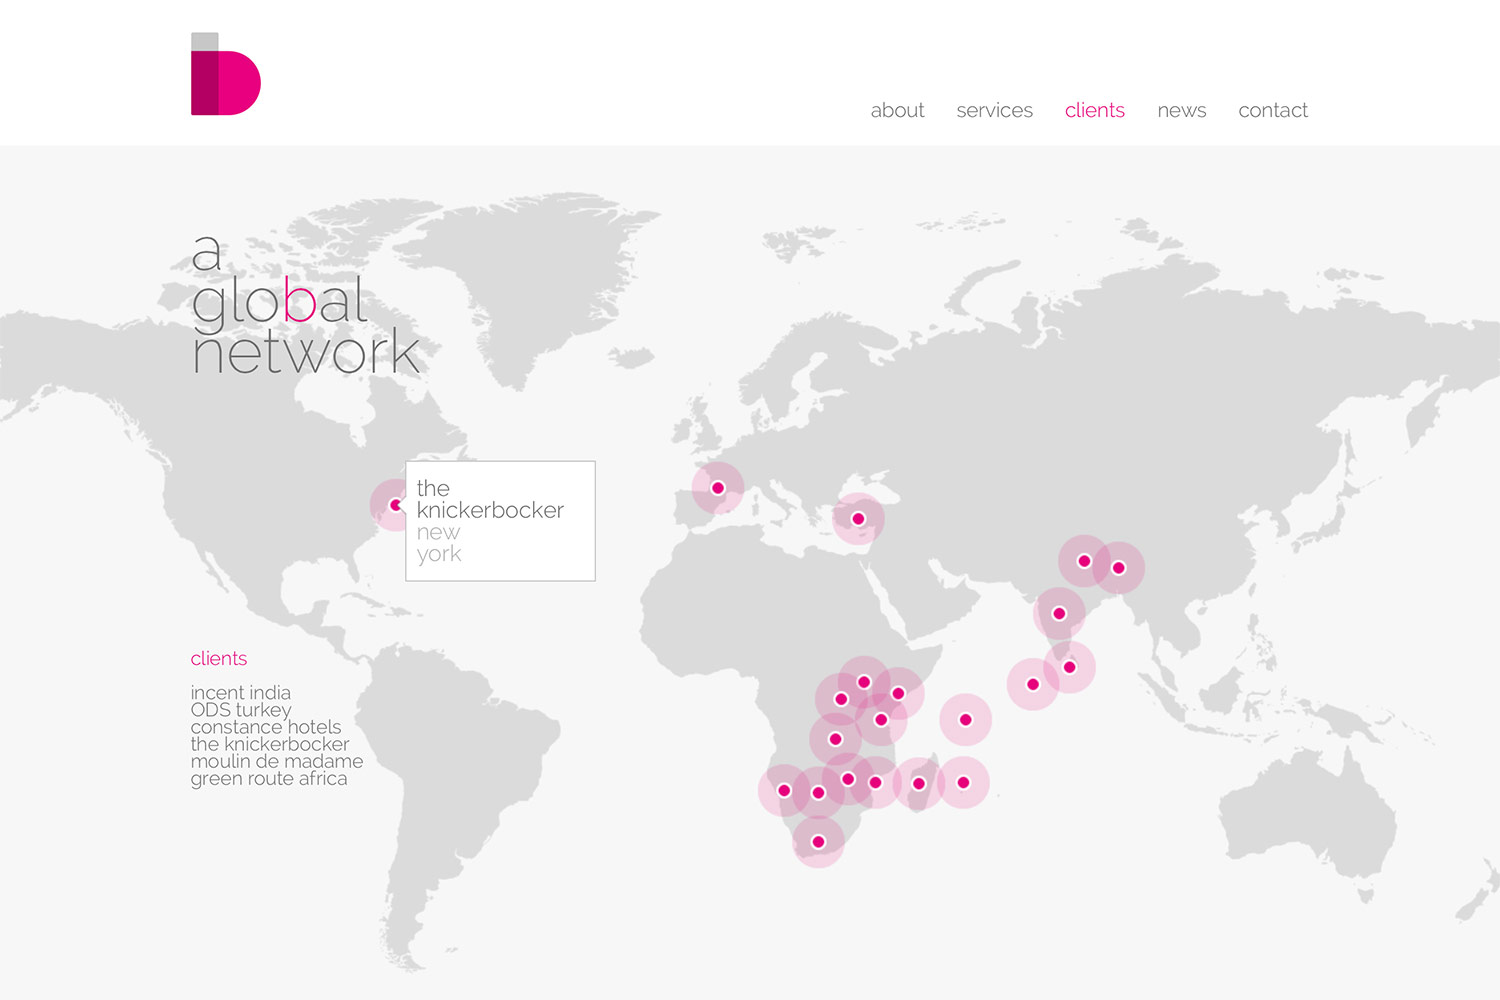Select the Seychelles marker in Indian Ocean
Image resolution: width=1500 pixels, height=1000 pixels.
click(965, 720)
